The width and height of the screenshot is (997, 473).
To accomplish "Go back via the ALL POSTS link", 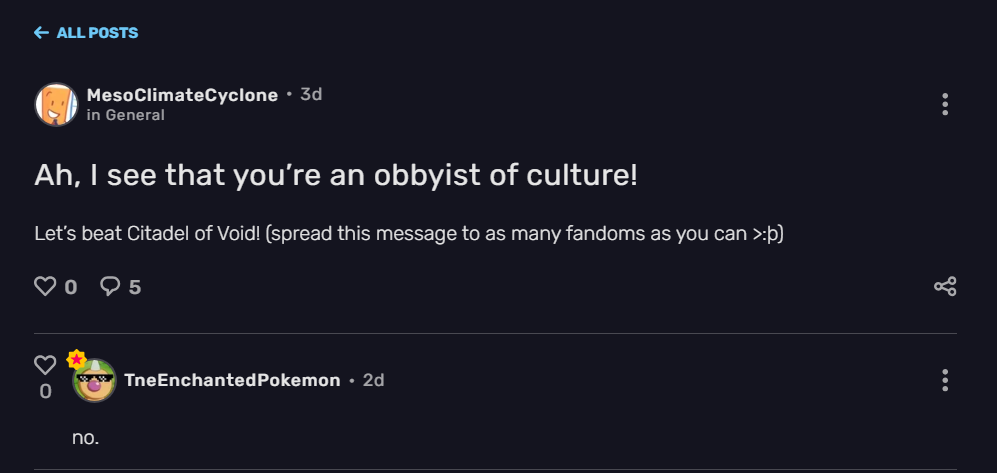I will coord(97,33).
